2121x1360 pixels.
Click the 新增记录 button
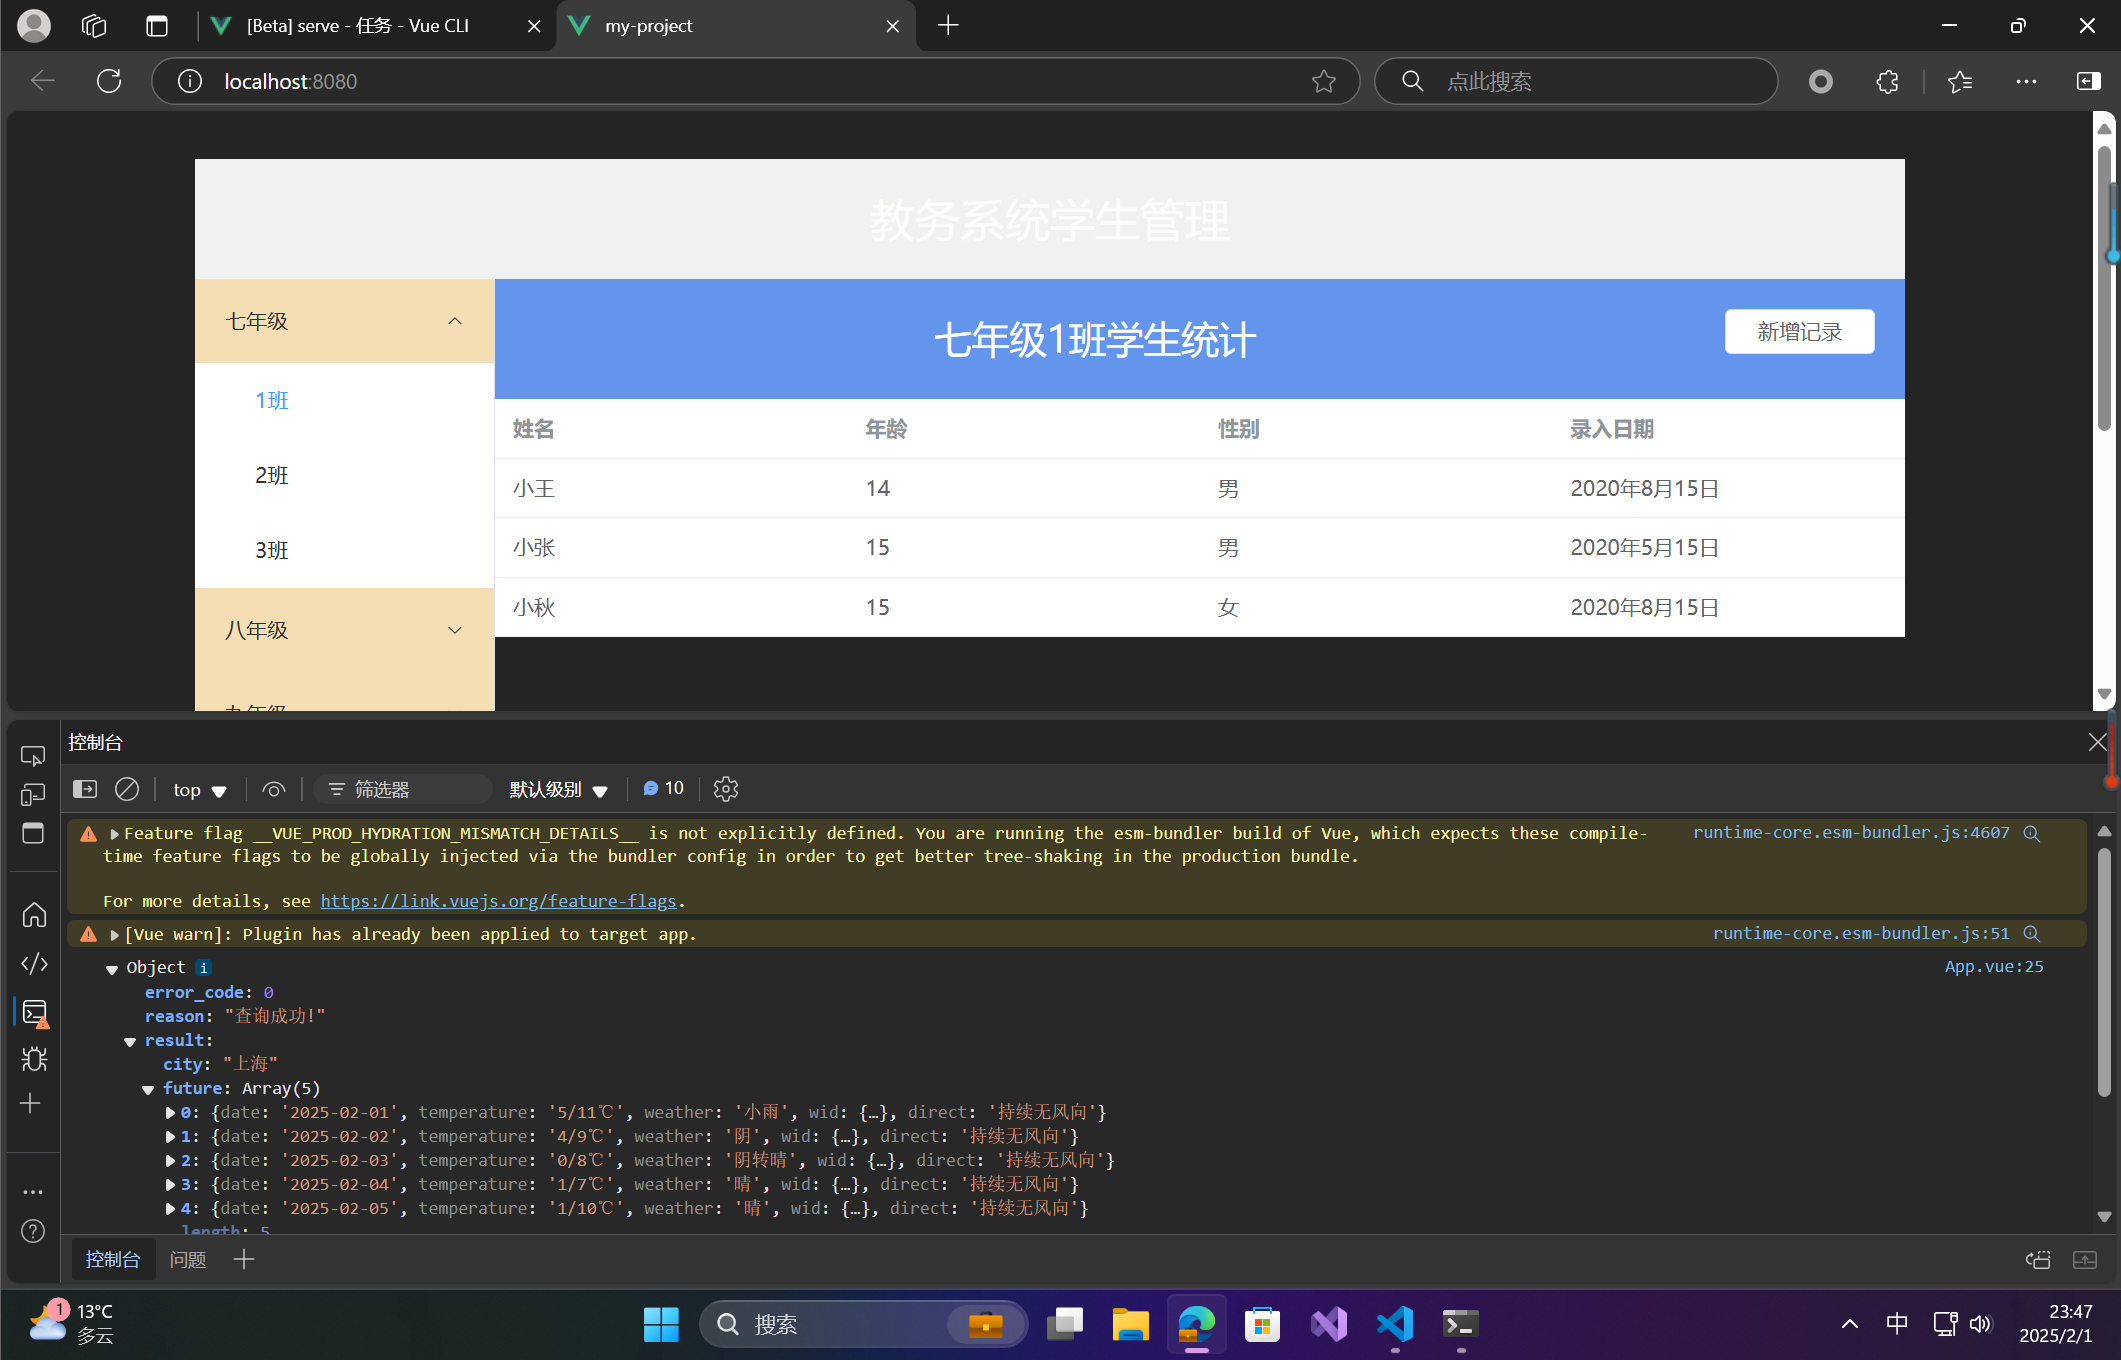pyautogui.click(x=1798, y=331)
